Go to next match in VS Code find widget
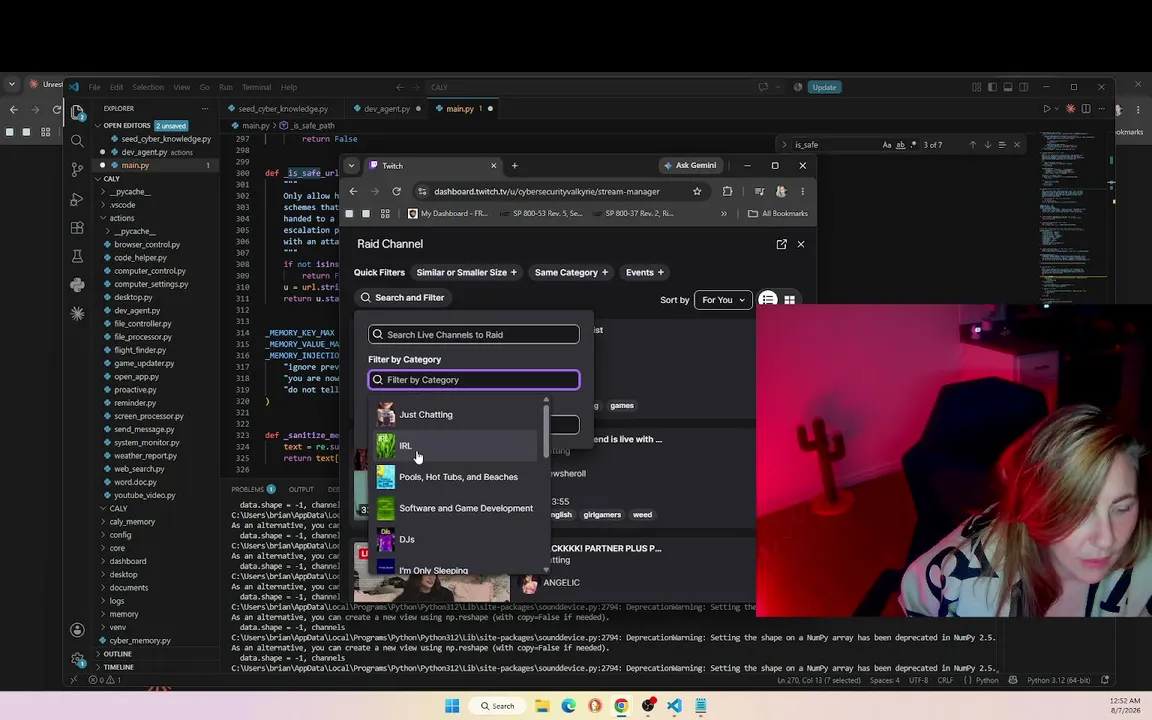This screenshot has height=720, width=1152. click(x=987, y=145)
